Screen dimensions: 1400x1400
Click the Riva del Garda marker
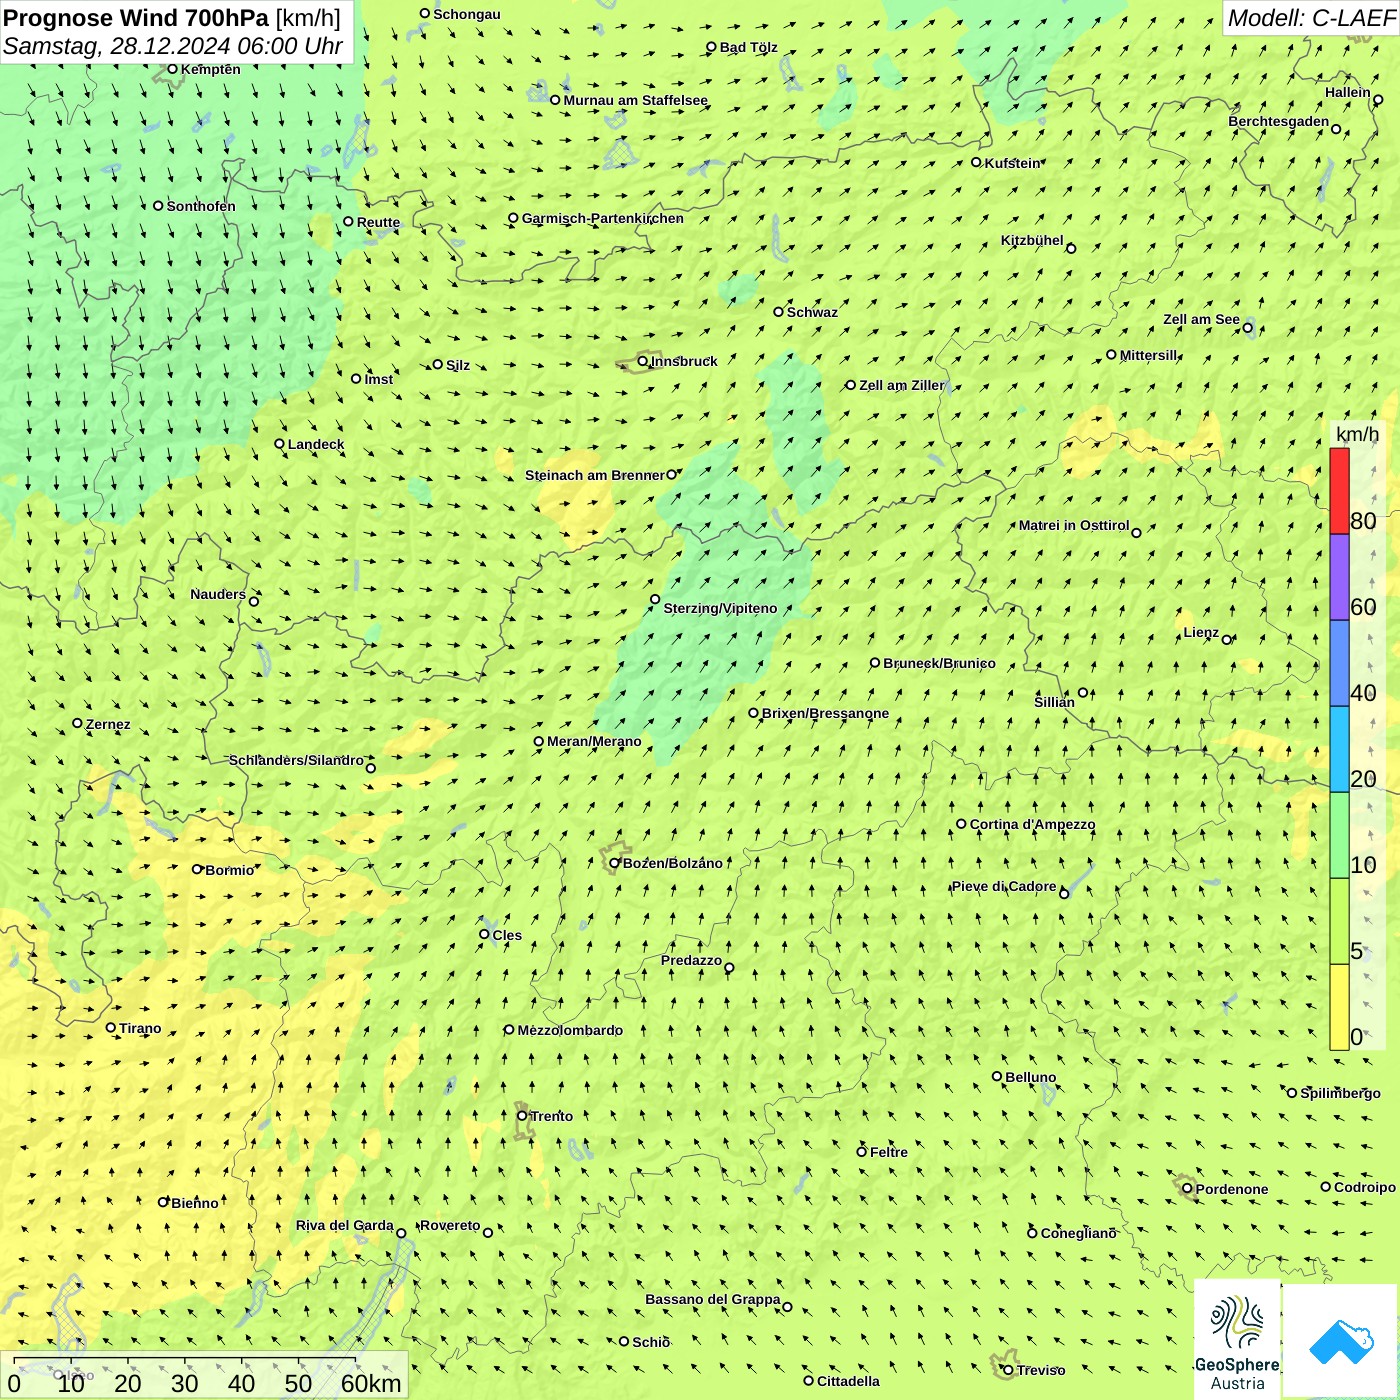click(401, 1233)
